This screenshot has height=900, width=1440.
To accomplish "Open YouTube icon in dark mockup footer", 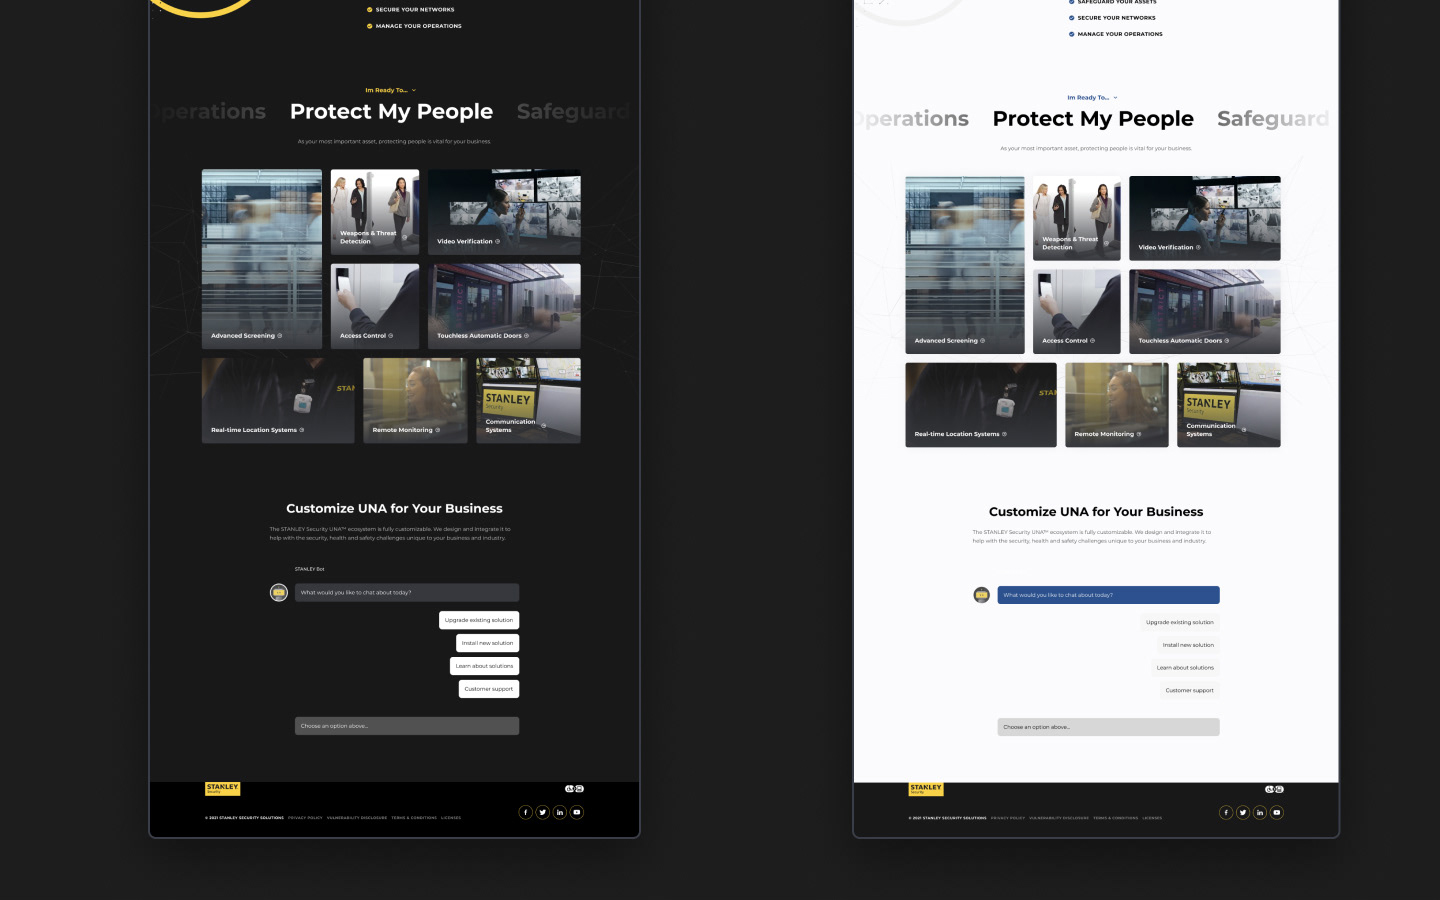I will [577, 812].
